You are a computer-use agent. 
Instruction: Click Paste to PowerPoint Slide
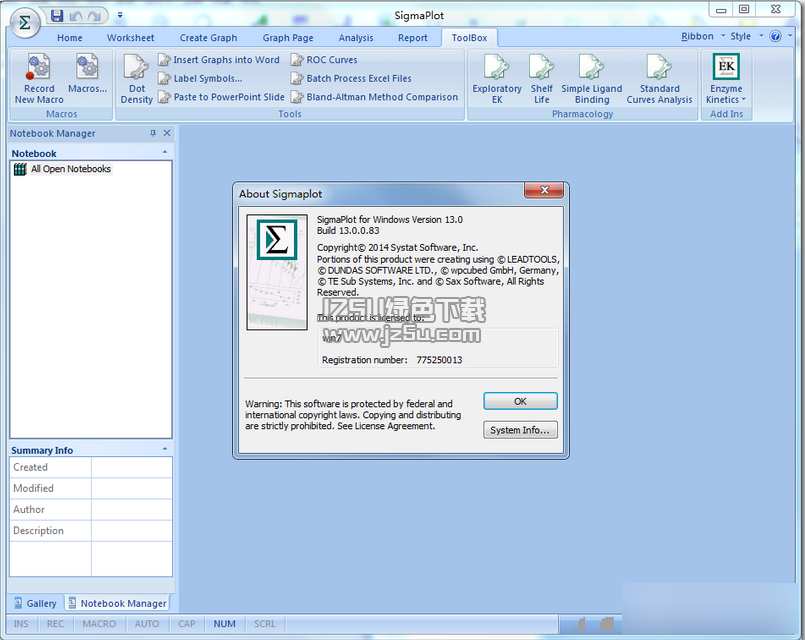[221, 97]
